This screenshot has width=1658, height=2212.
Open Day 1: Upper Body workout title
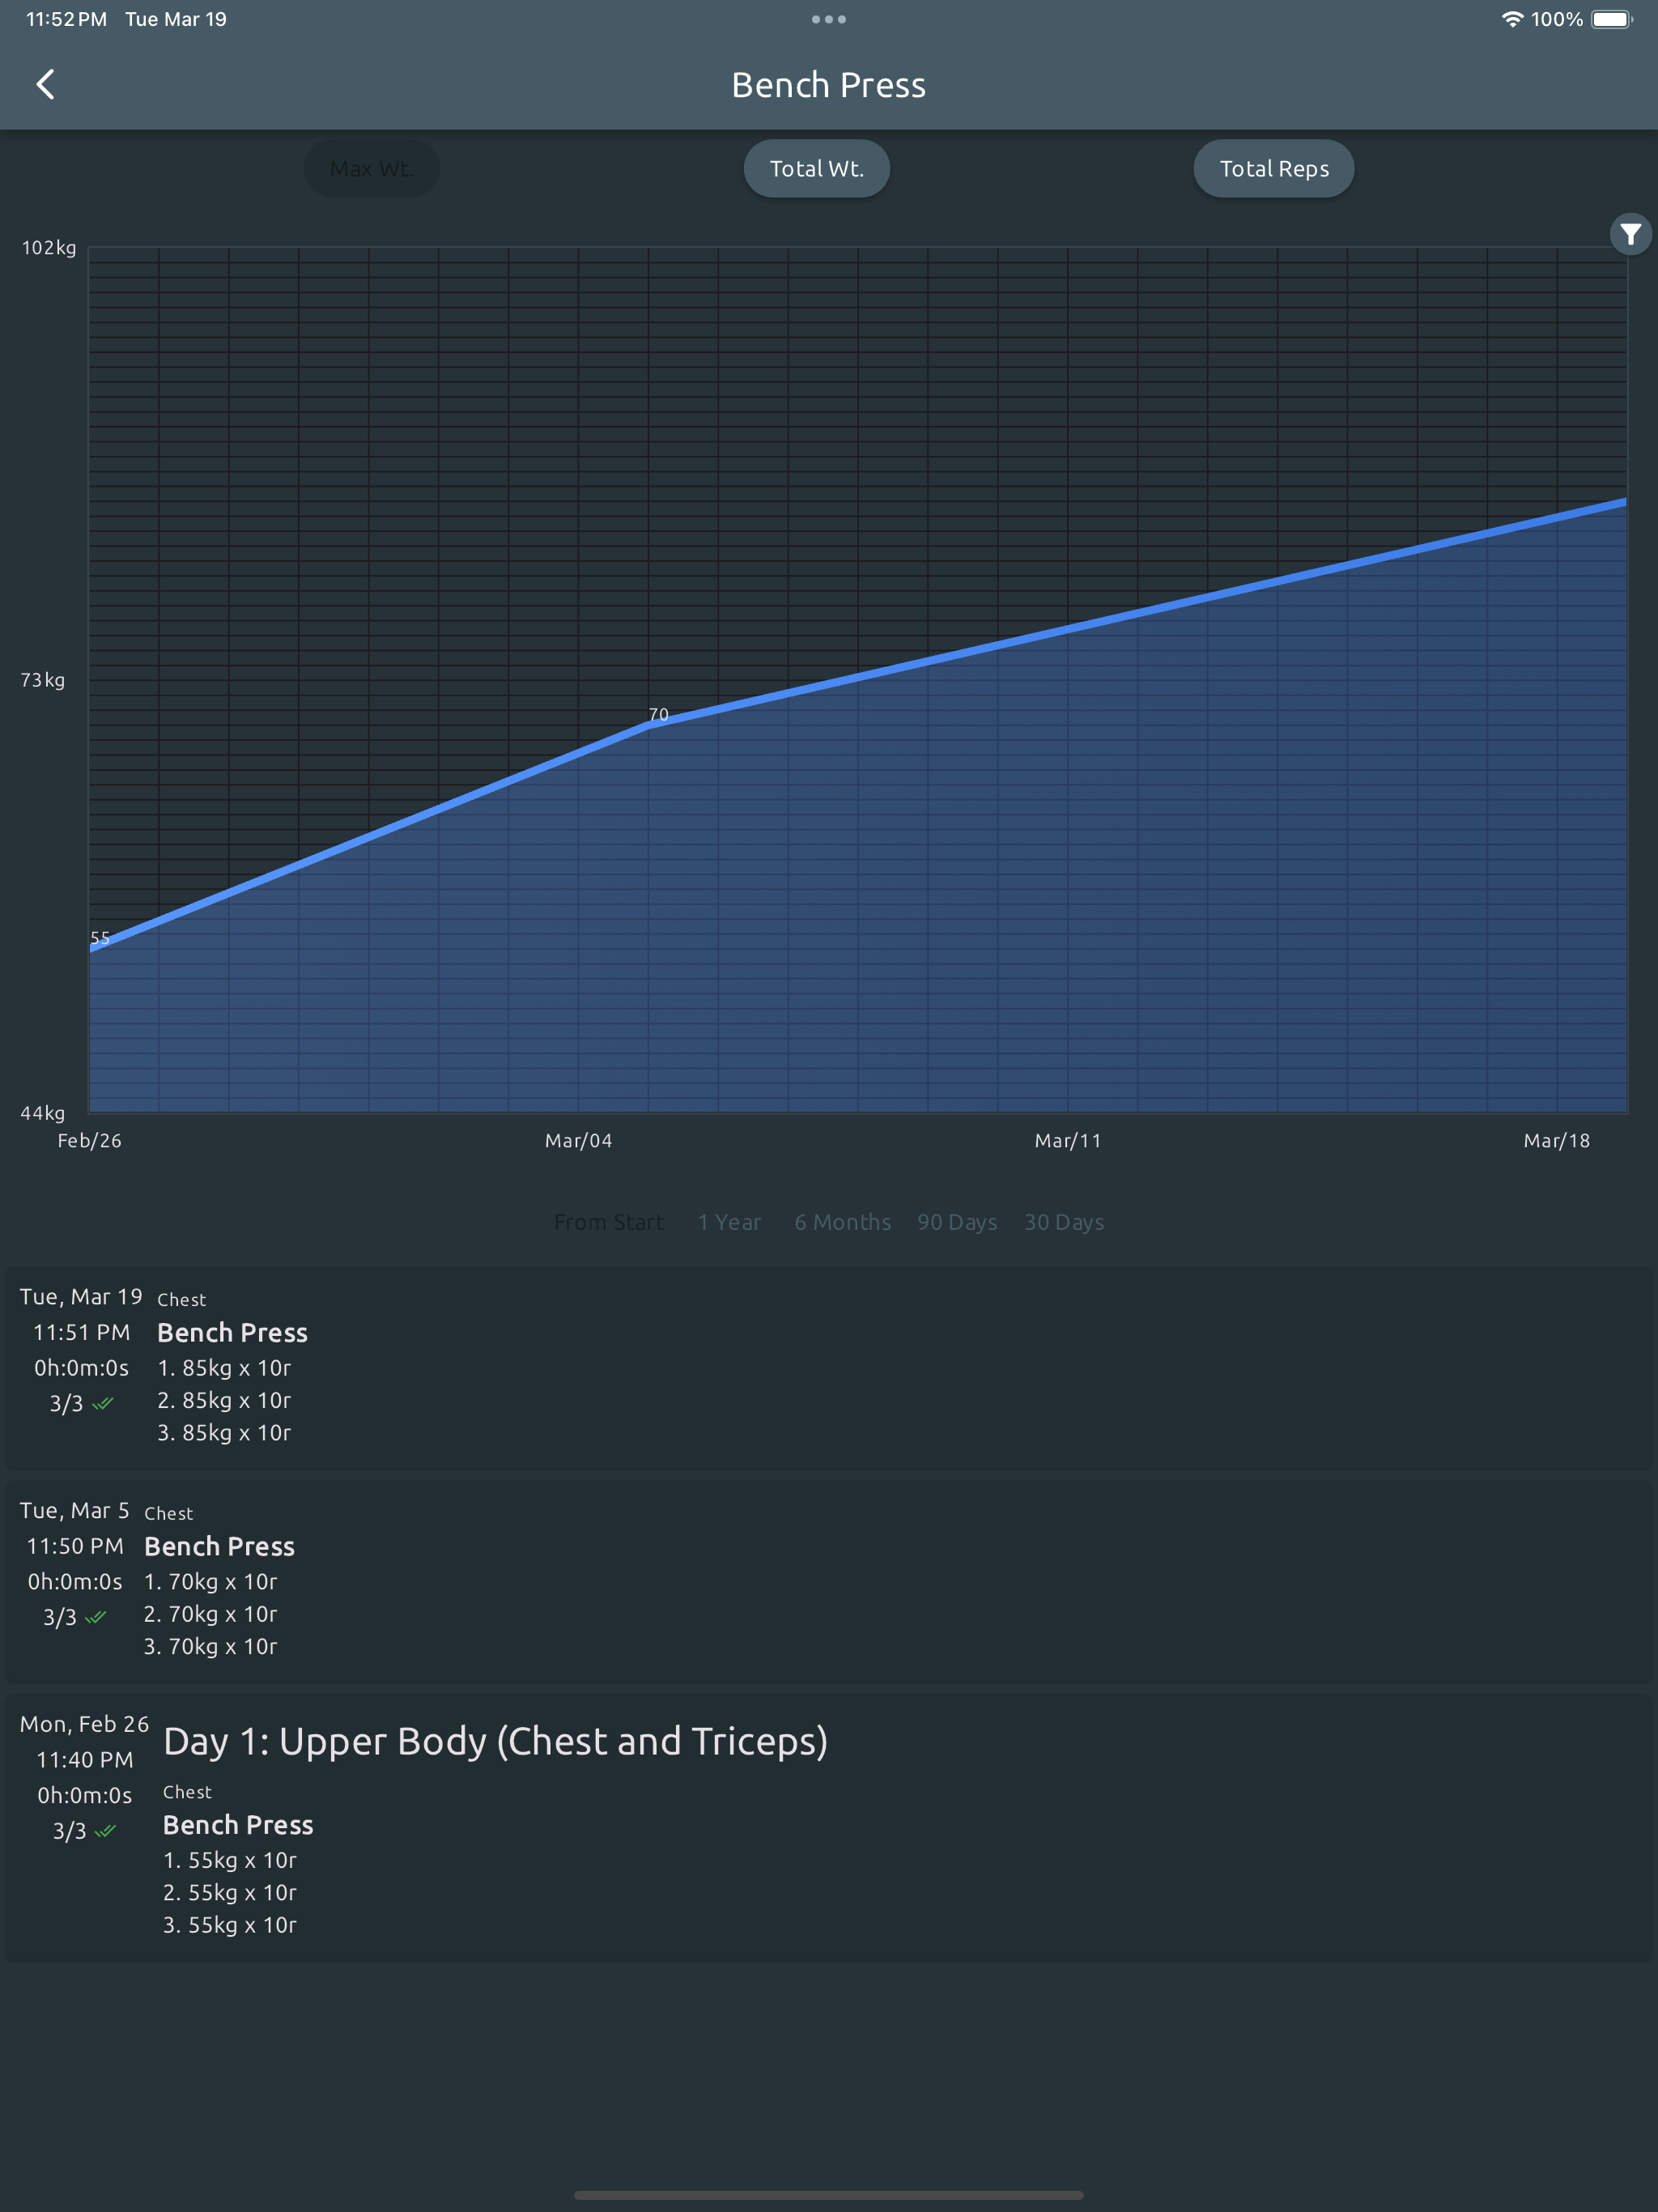tap(495, 1742)
